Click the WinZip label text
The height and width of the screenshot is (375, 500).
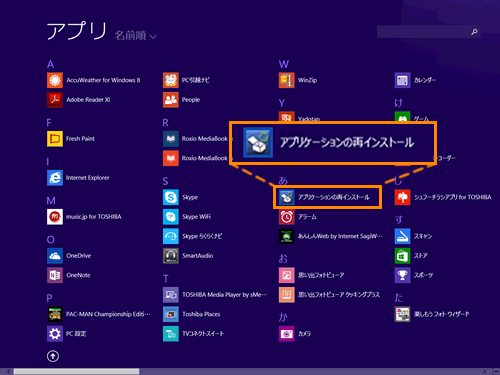pos(307,80)
